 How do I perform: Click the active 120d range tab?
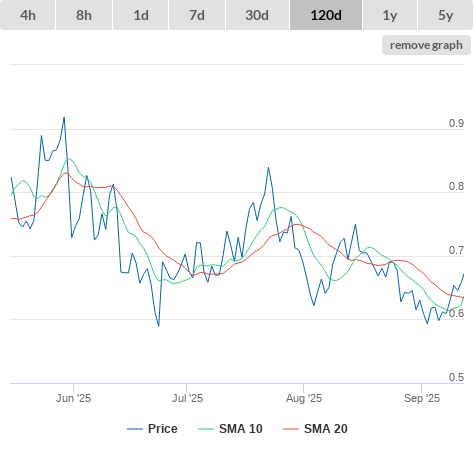326,15
